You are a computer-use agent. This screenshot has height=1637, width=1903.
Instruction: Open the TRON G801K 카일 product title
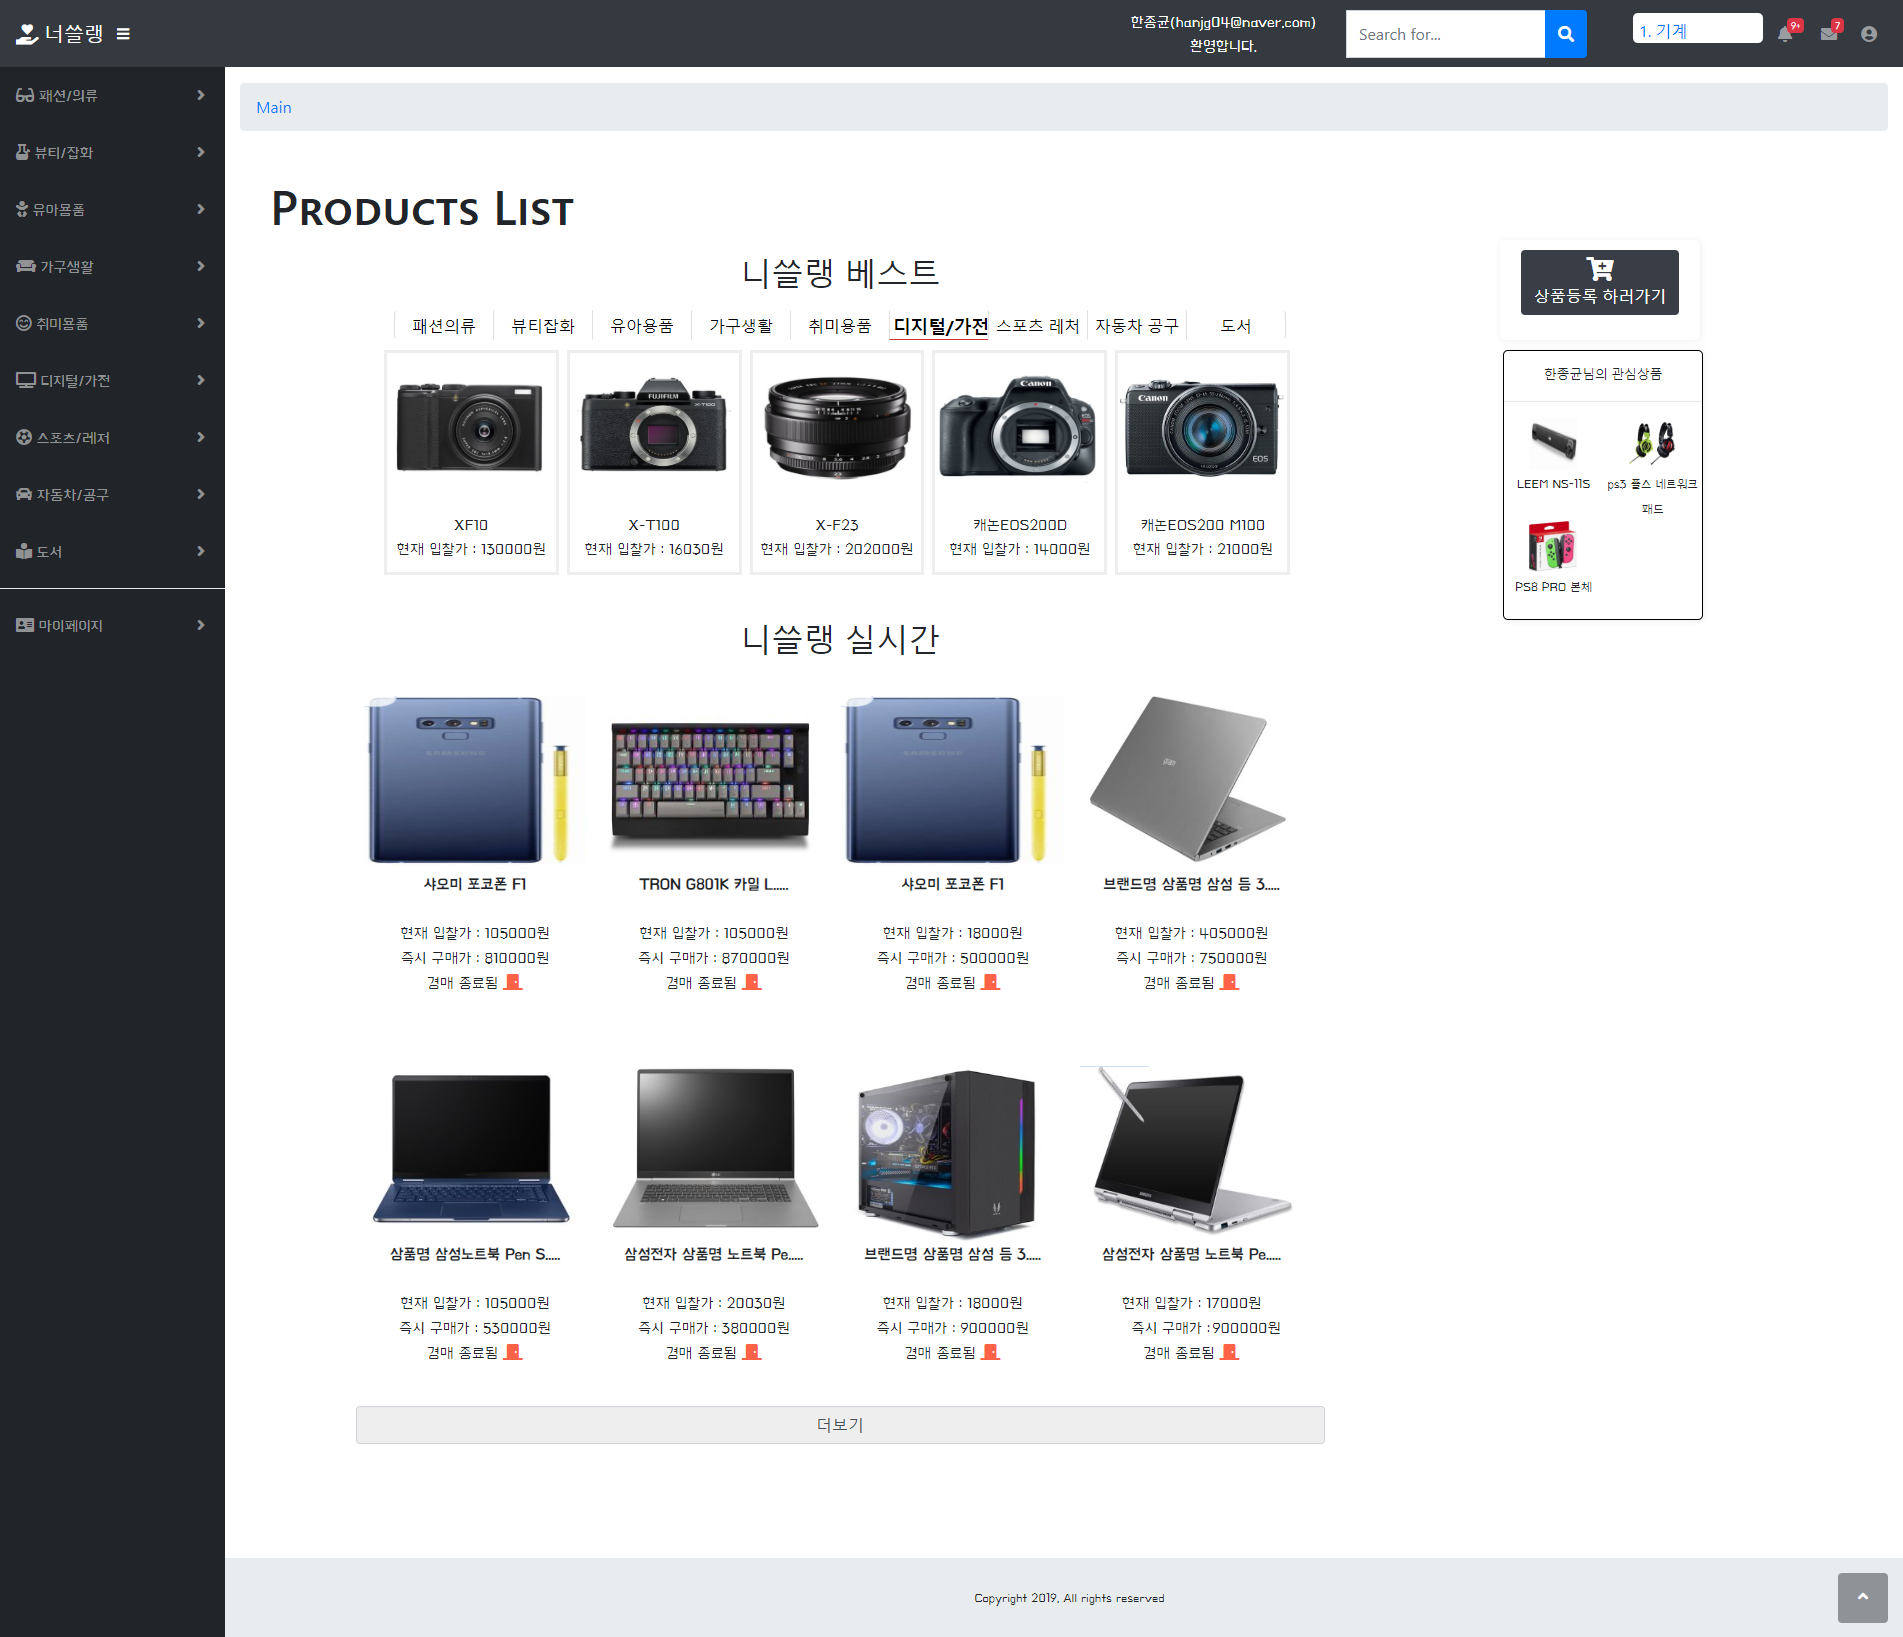(x=714, y=884)
